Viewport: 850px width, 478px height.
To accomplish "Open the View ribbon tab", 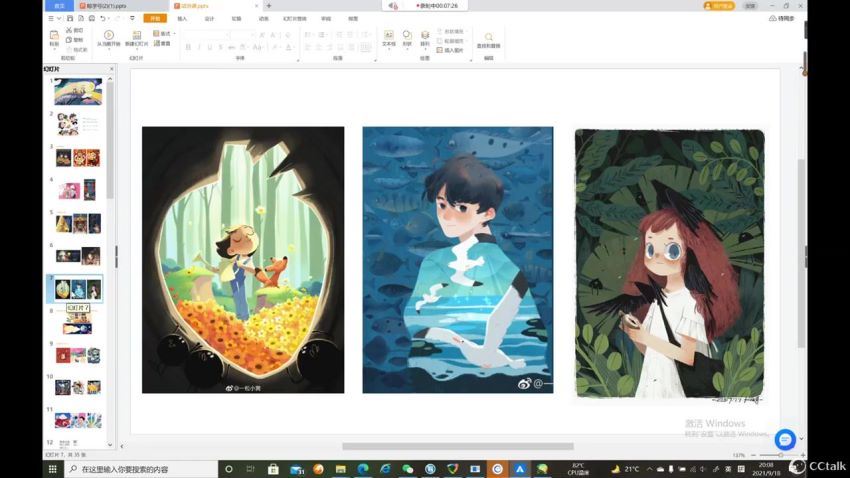I will tap(353, 18).
